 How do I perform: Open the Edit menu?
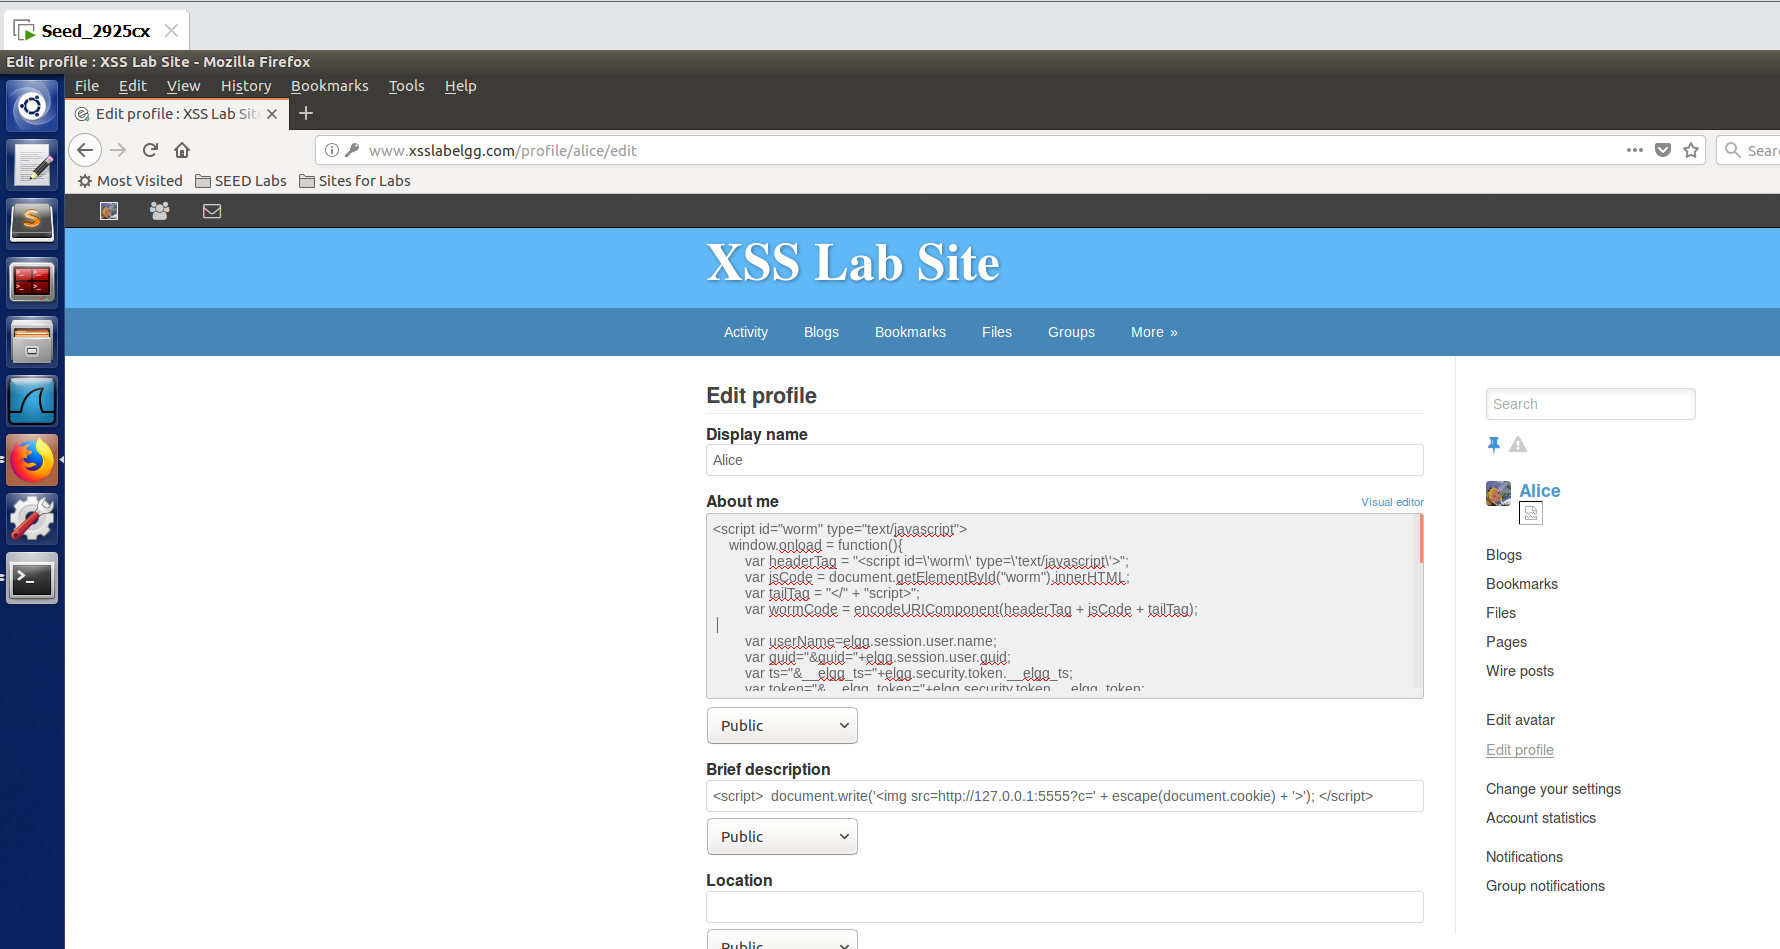133,86
